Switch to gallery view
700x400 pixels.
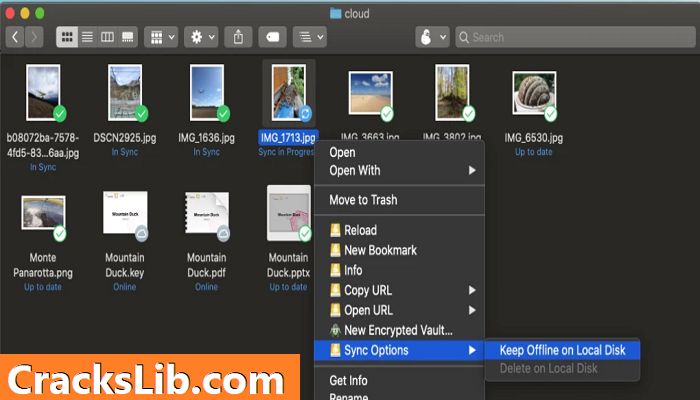pos(128,37)
